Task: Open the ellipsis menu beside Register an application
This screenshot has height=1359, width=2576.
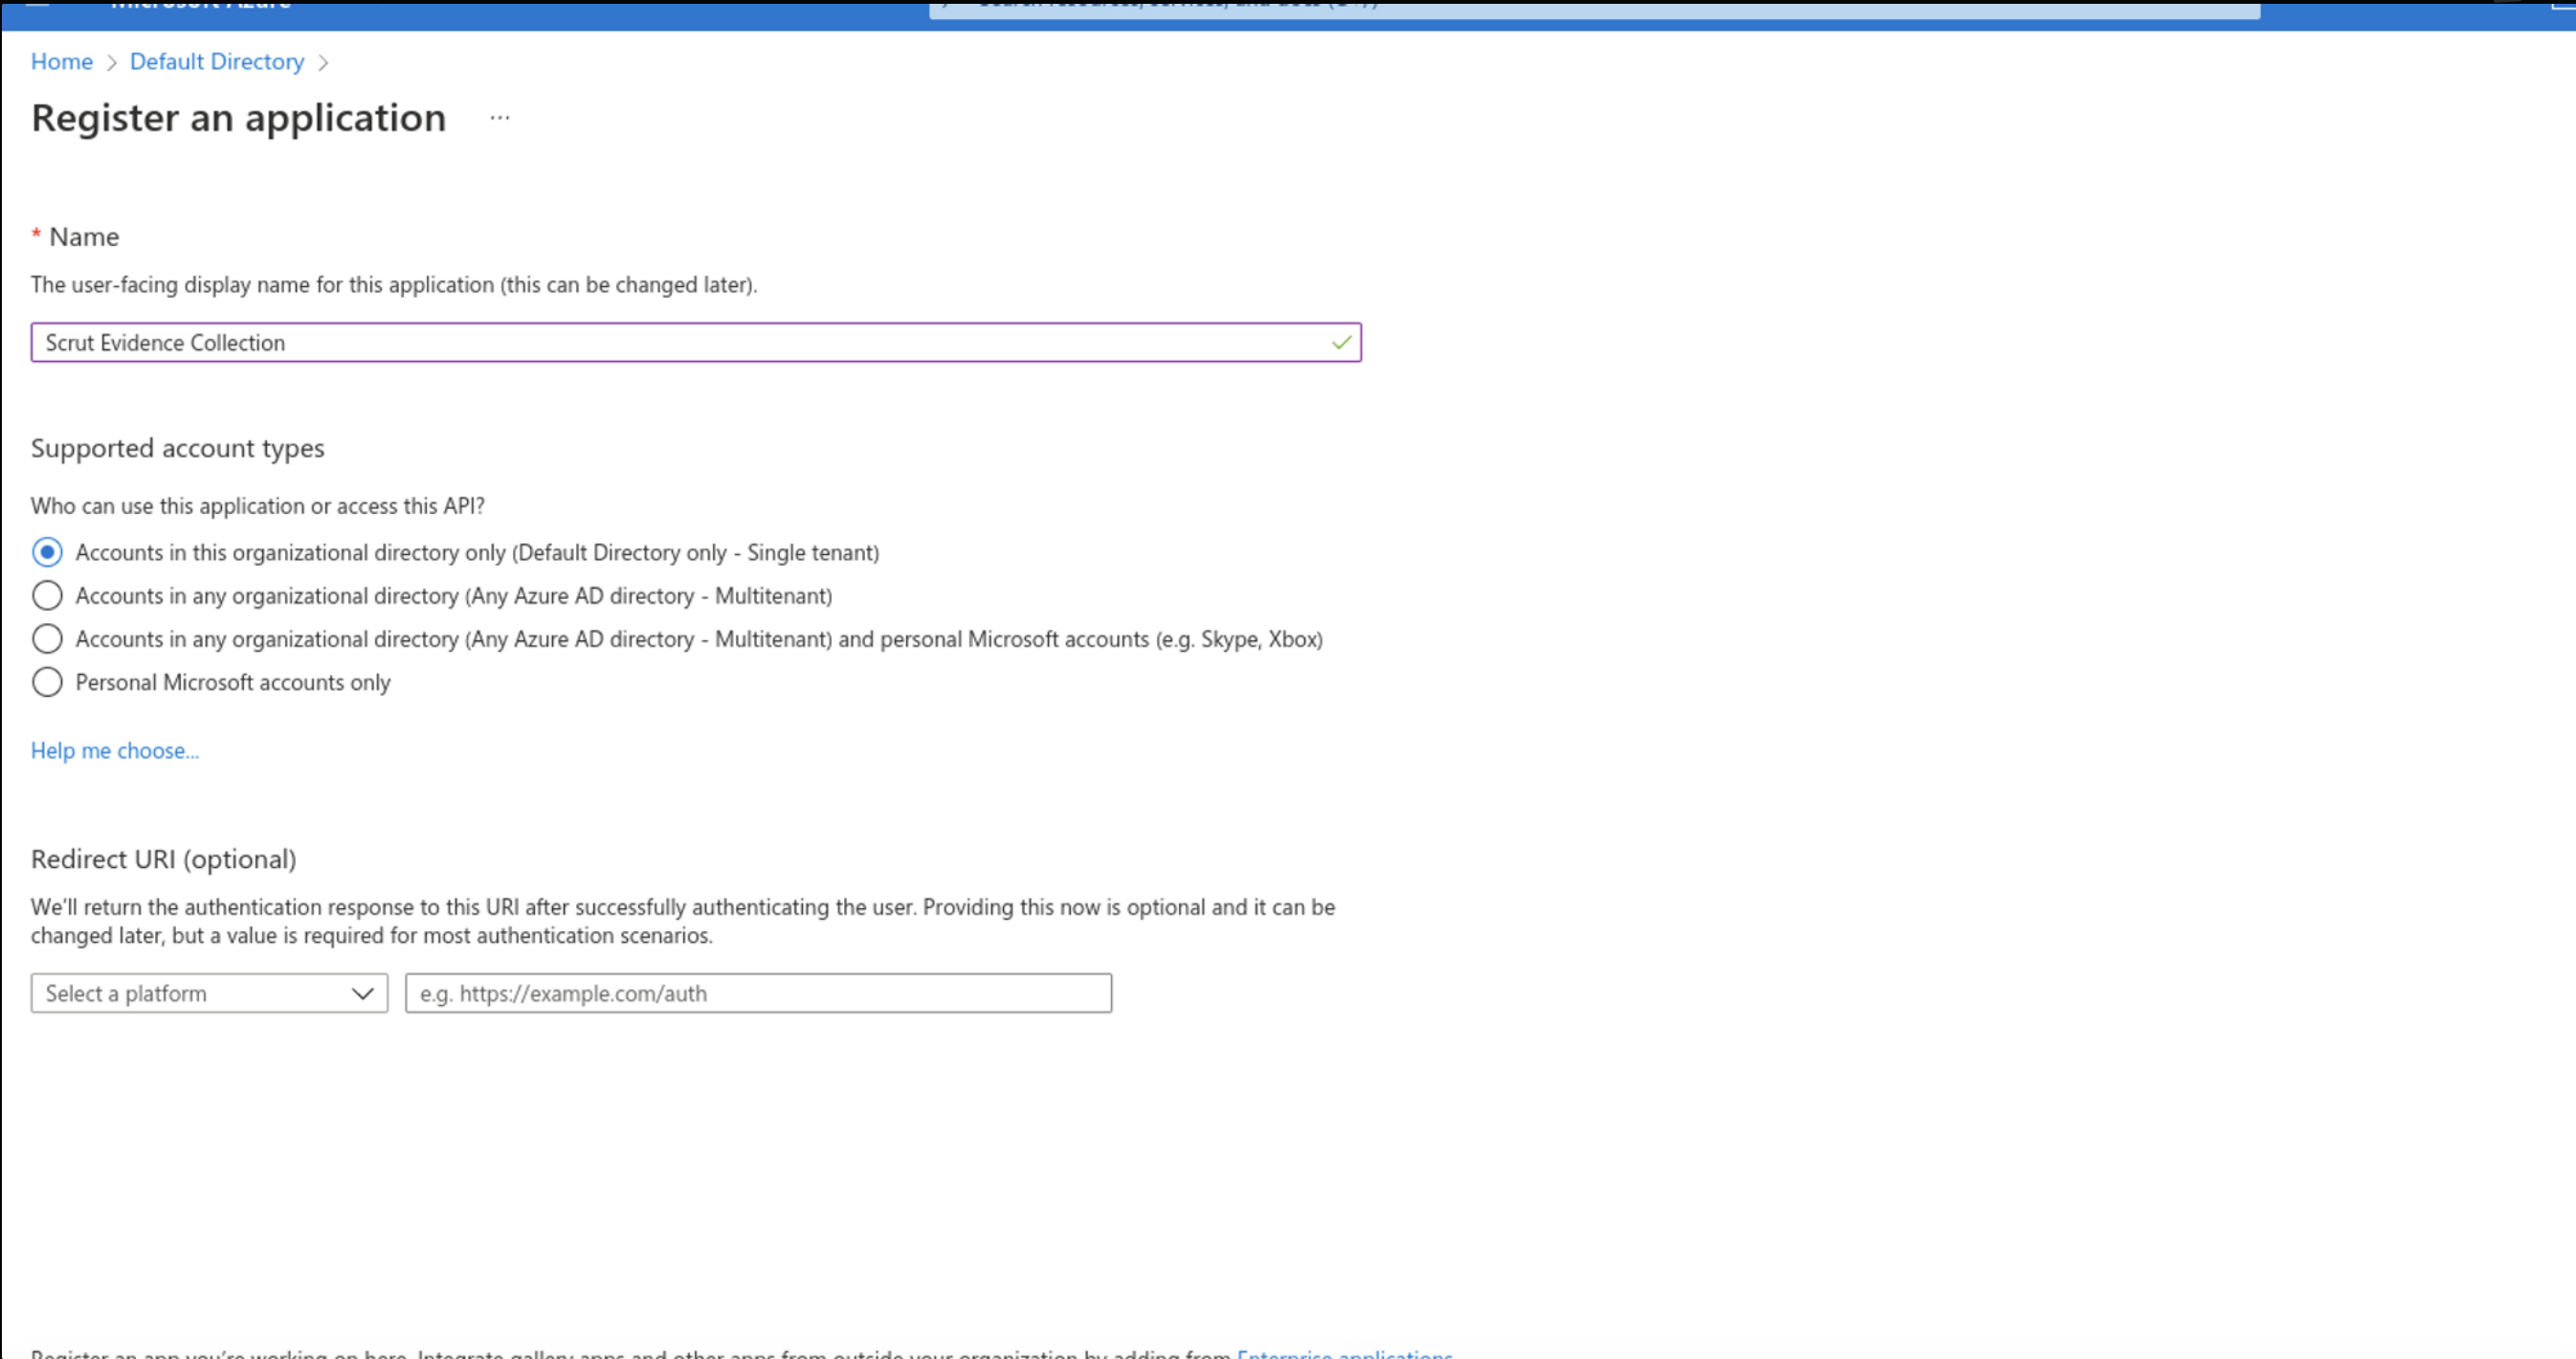Action: [x=500, y=118]
